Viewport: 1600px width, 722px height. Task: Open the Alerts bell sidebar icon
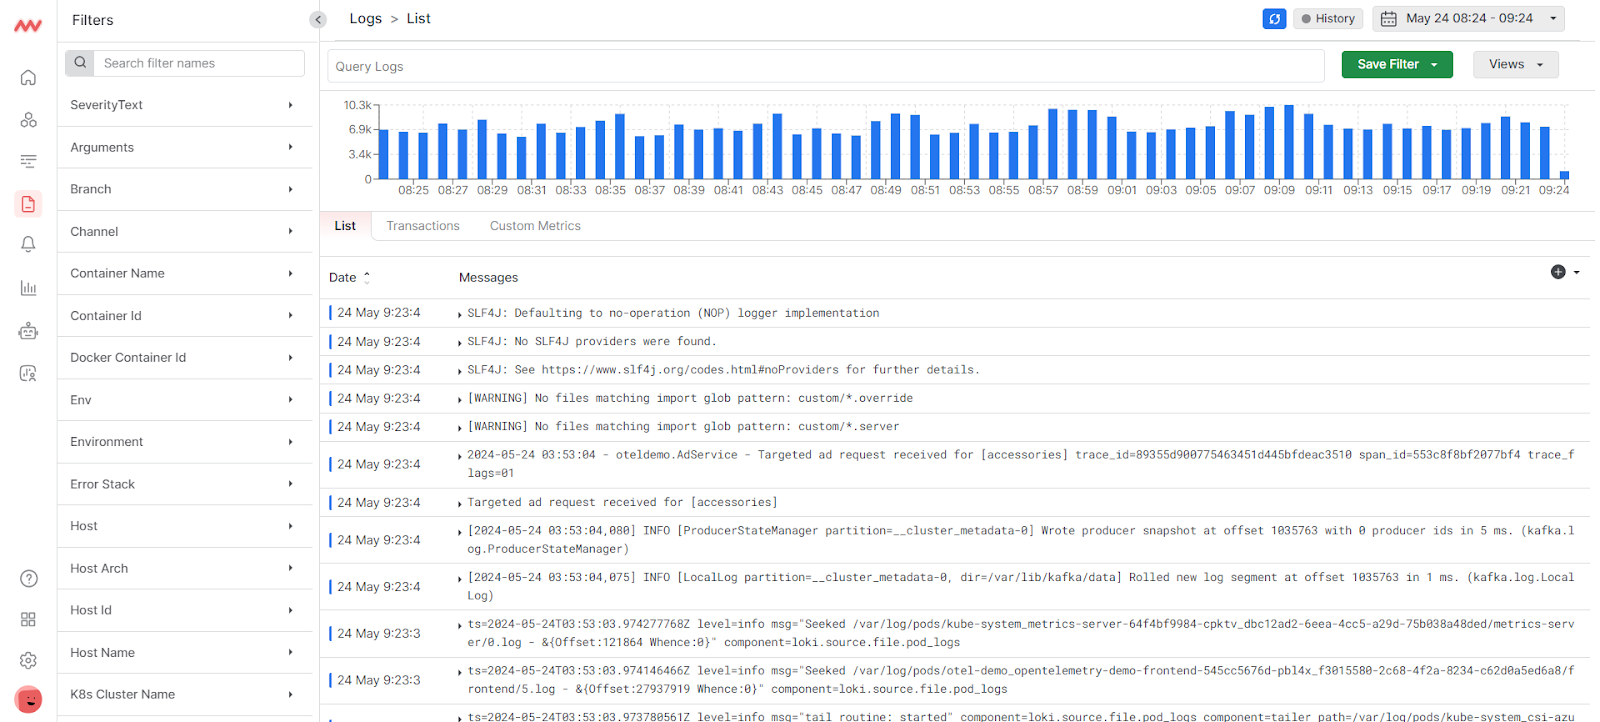(28, 245)
